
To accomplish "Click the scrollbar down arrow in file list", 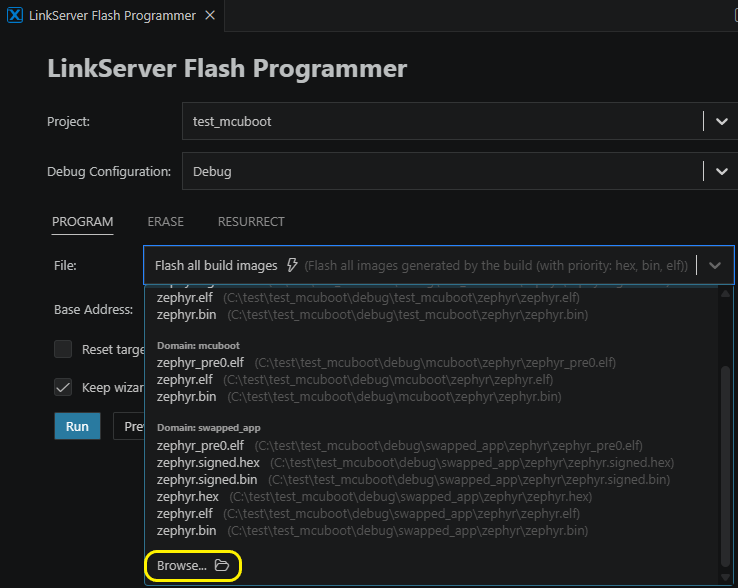I will (725, 578).
